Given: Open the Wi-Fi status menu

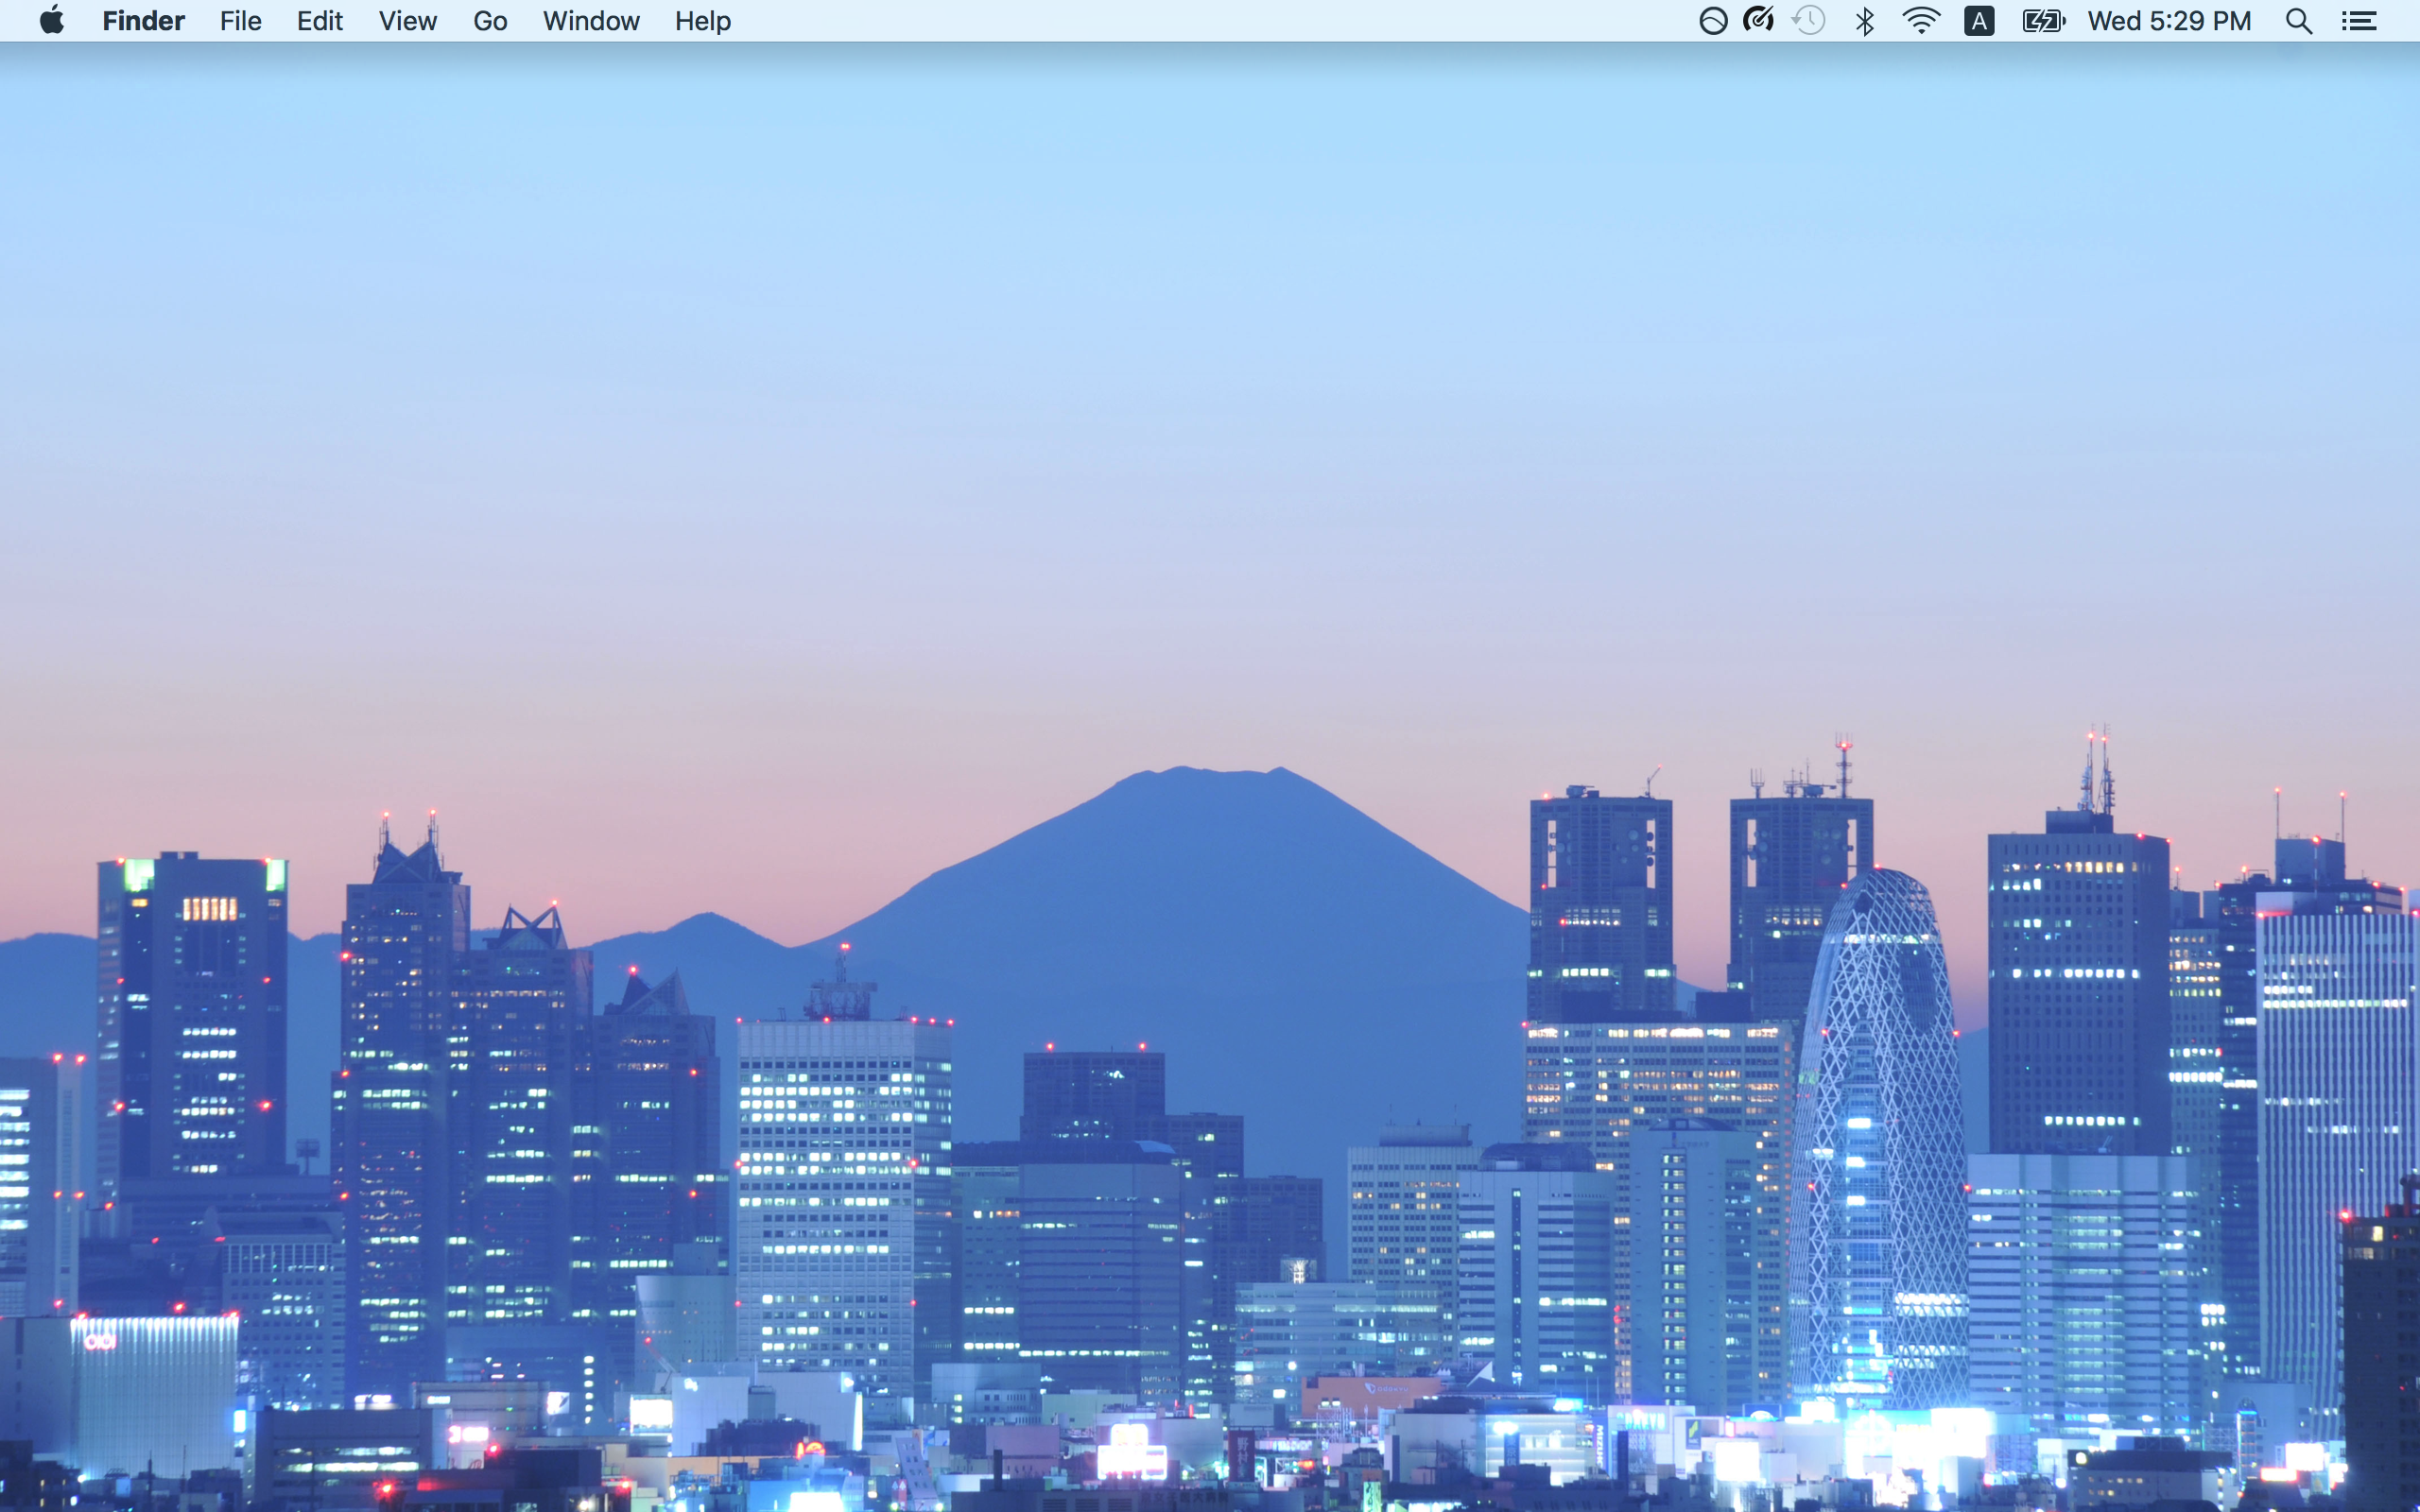Looking at the screenshot, I should pyautogui.click(x=1920, y=21).
